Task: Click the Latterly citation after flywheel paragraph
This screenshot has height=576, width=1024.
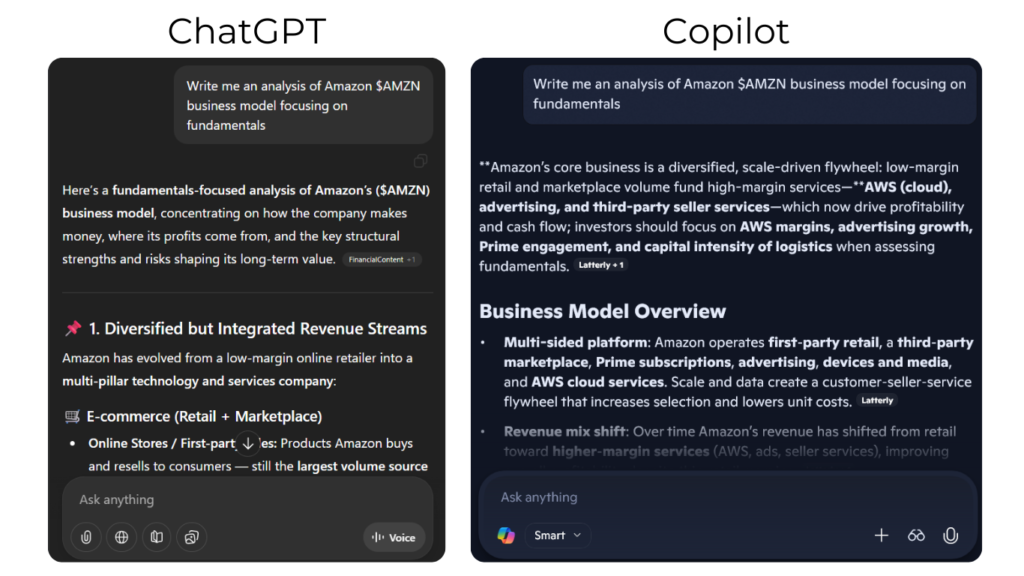Action: click(877, 401)
